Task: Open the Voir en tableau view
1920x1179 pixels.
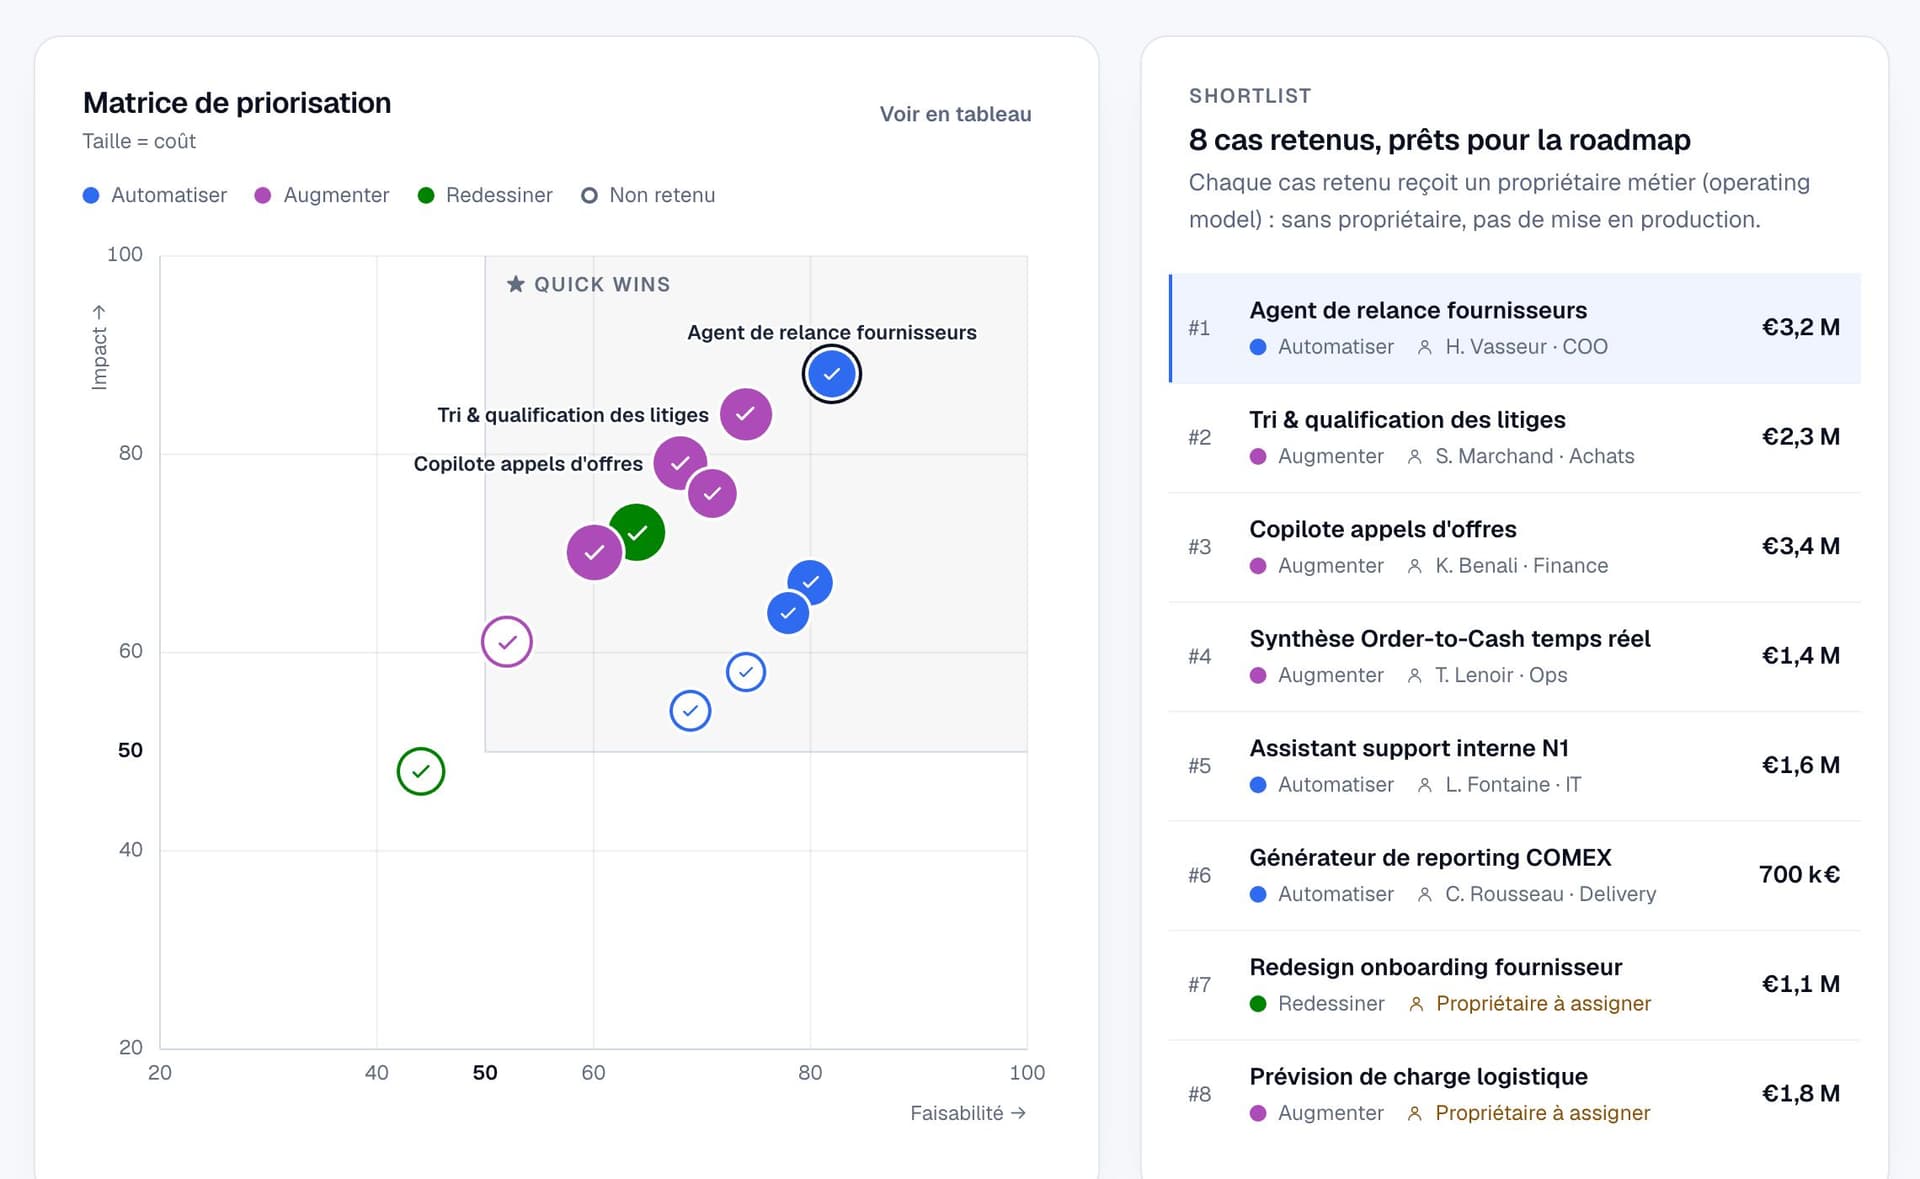Action: (x=955, y=114)
